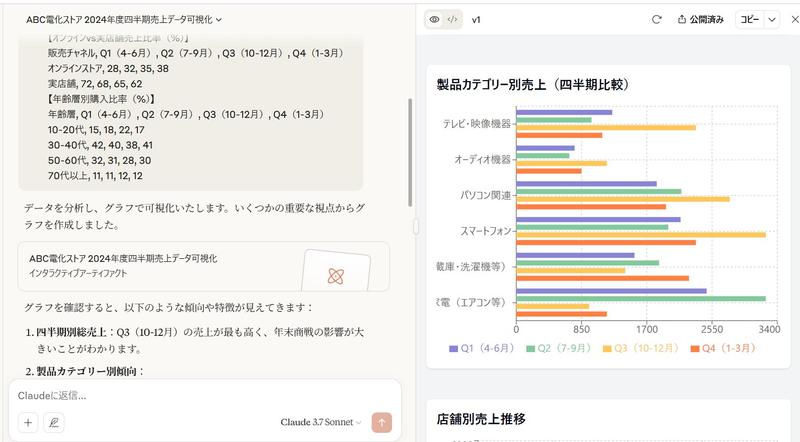Open ABC電化ストア interactive artifact card
This screenshot has height=442, width=800.
click(x=204, y=266)
